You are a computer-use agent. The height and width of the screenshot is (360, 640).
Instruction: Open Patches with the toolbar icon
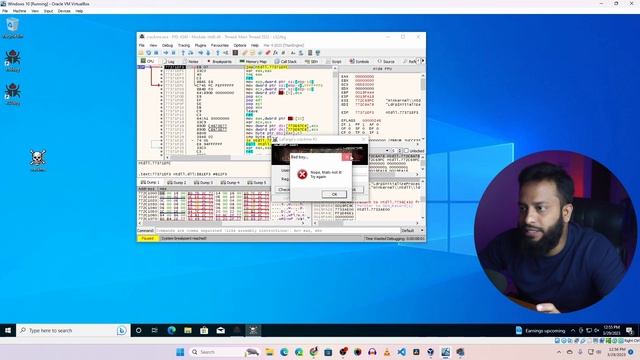point(245,53)
